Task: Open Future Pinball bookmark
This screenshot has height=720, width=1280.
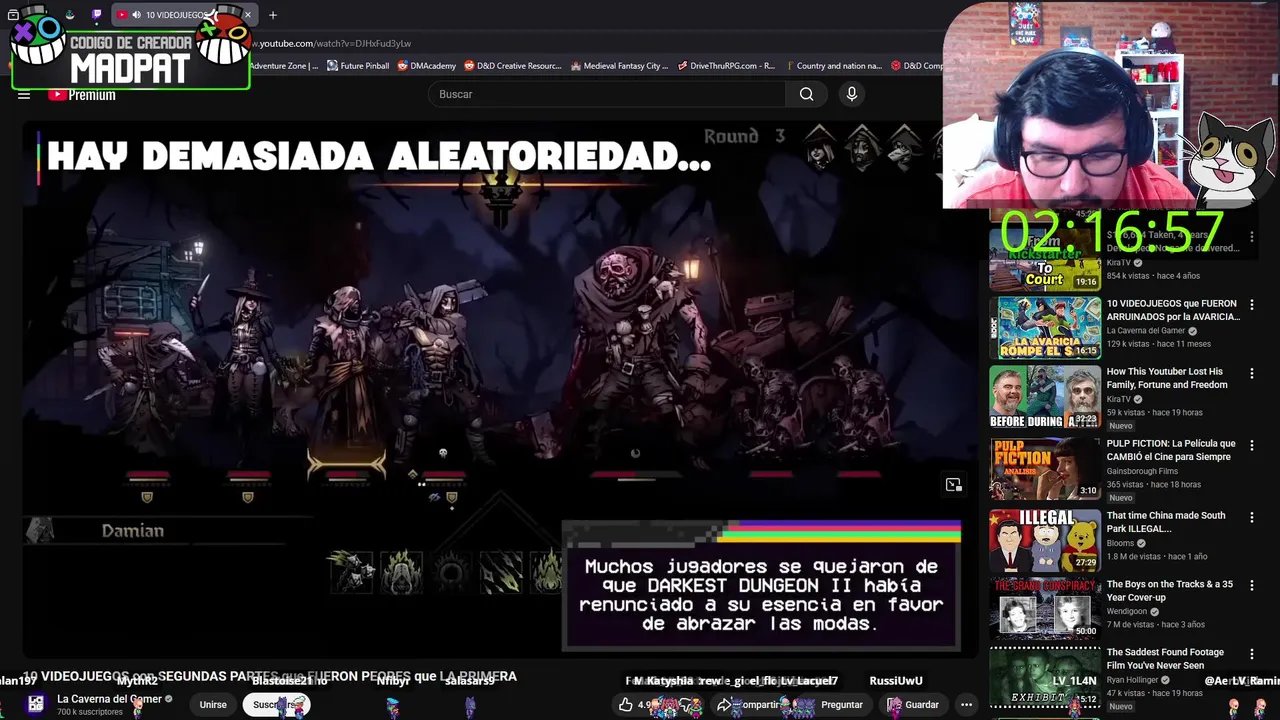Action: pyautogui.click(x=358, y=66)
